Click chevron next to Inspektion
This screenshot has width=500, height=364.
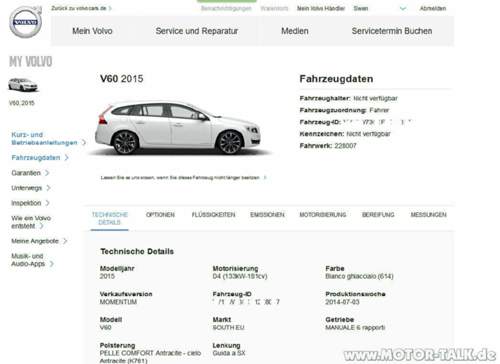click(47, 203)
